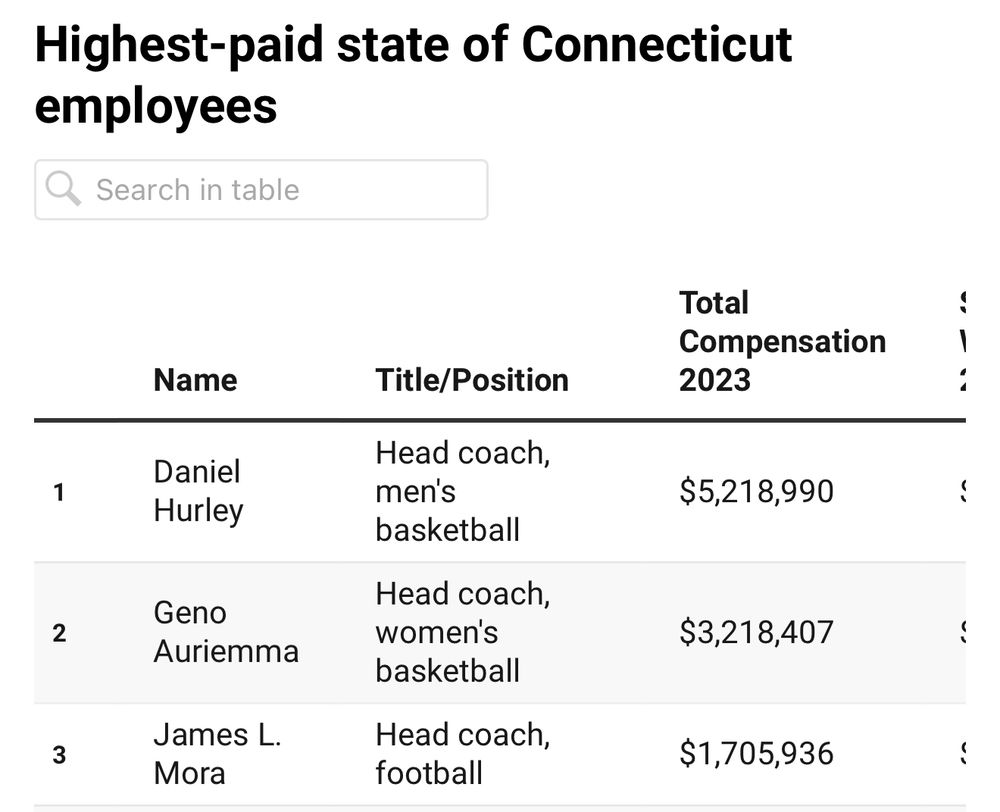This screenshot has height=812, width=1000.
Task: Click the Highest-paid state of Connecticut employees heading
Action: pyautogui.click(x=413, y=75)
